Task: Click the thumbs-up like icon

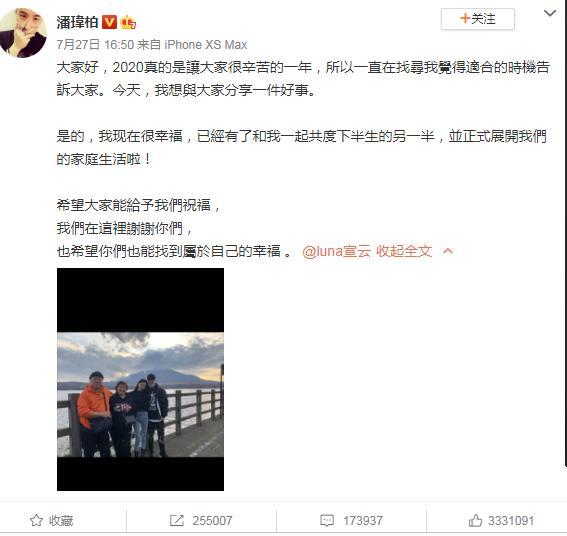Action: tap(475, 520)
